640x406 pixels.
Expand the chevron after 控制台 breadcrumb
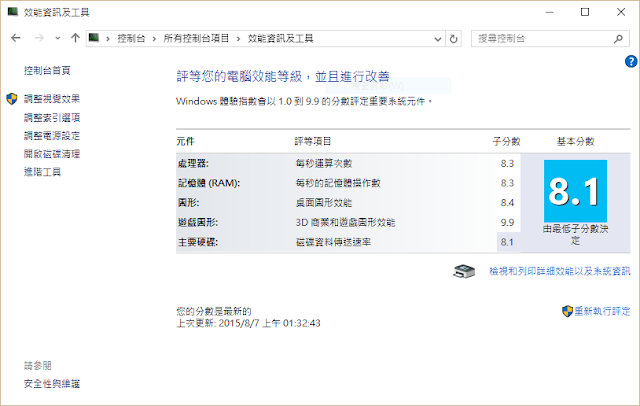[x=154, y=39]
